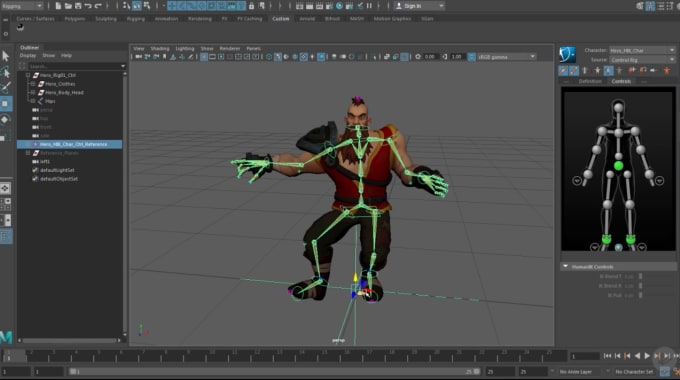The image size is (680, 380).
Task: Toggle the viewport grid display button
Action: 203,57
